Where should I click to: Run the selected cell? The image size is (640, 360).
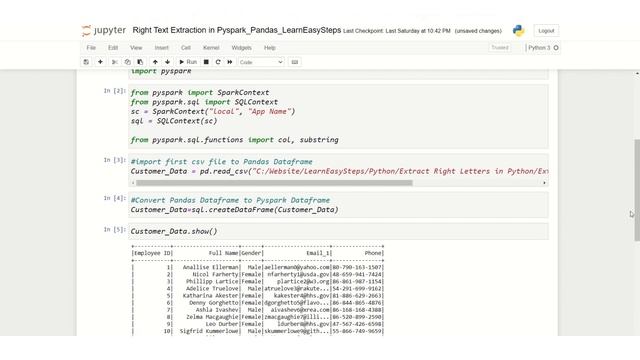tap(188, 62)
